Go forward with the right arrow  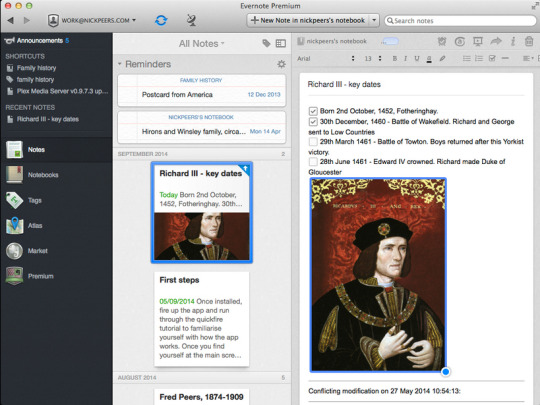(27, 20)
